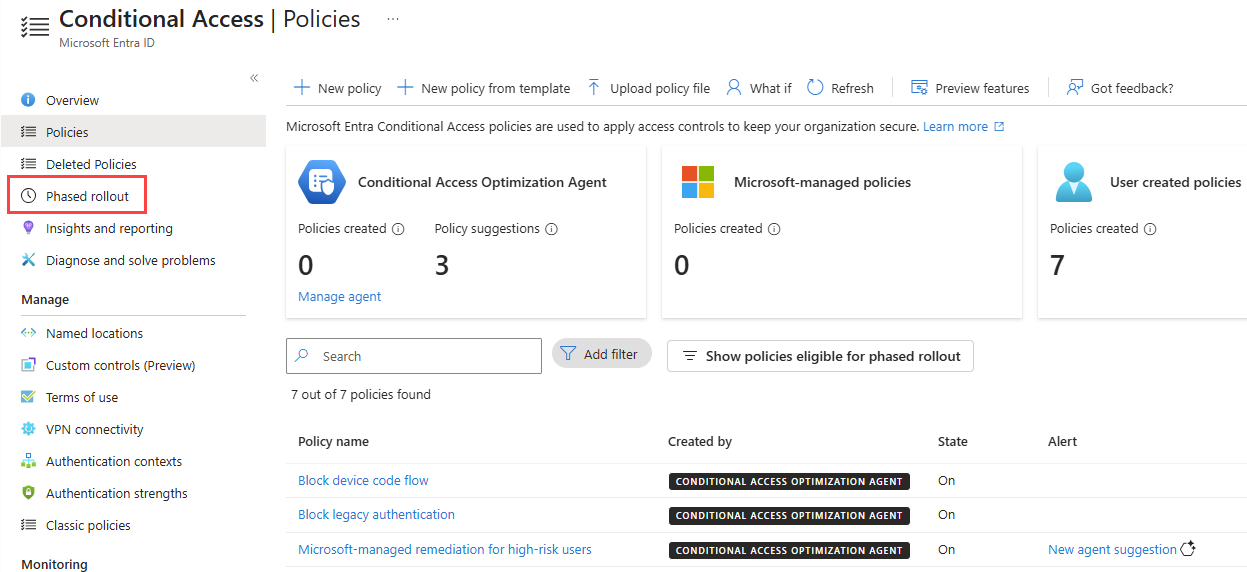Select Policies in the sidebar

[133, 132]
